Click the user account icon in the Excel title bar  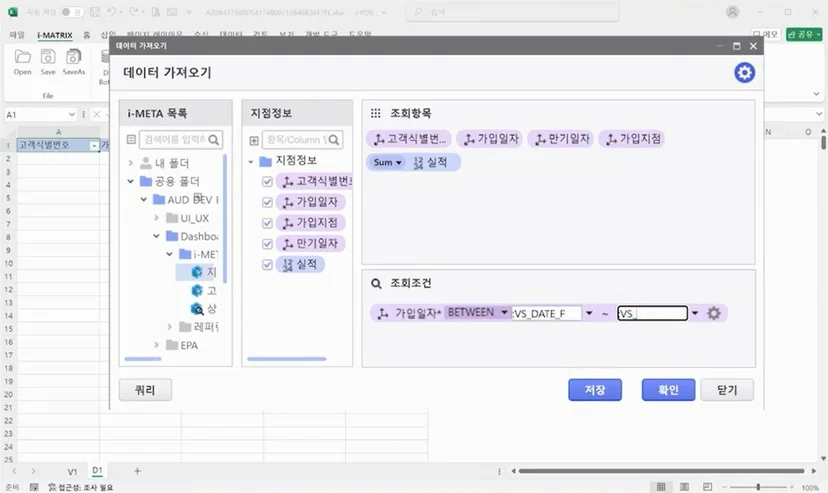point(732,12)
